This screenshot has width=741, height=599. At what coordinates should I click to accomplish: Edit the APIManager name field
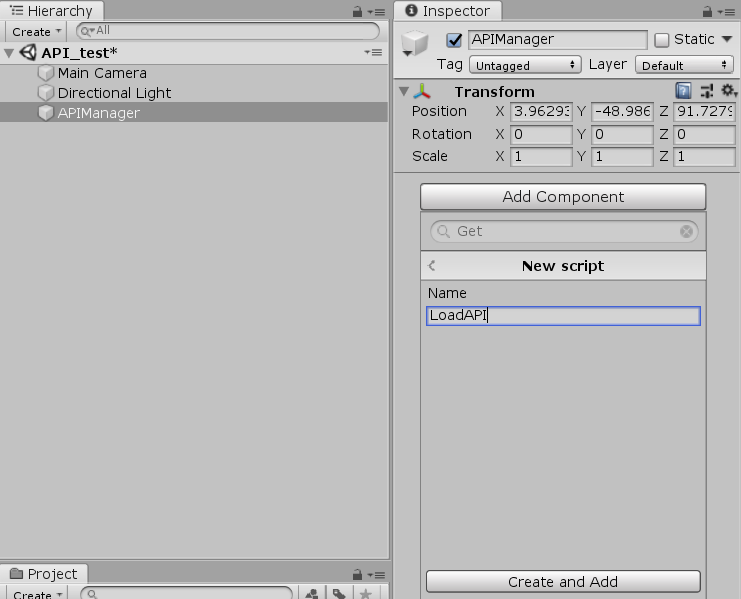[x=558, y=39]
